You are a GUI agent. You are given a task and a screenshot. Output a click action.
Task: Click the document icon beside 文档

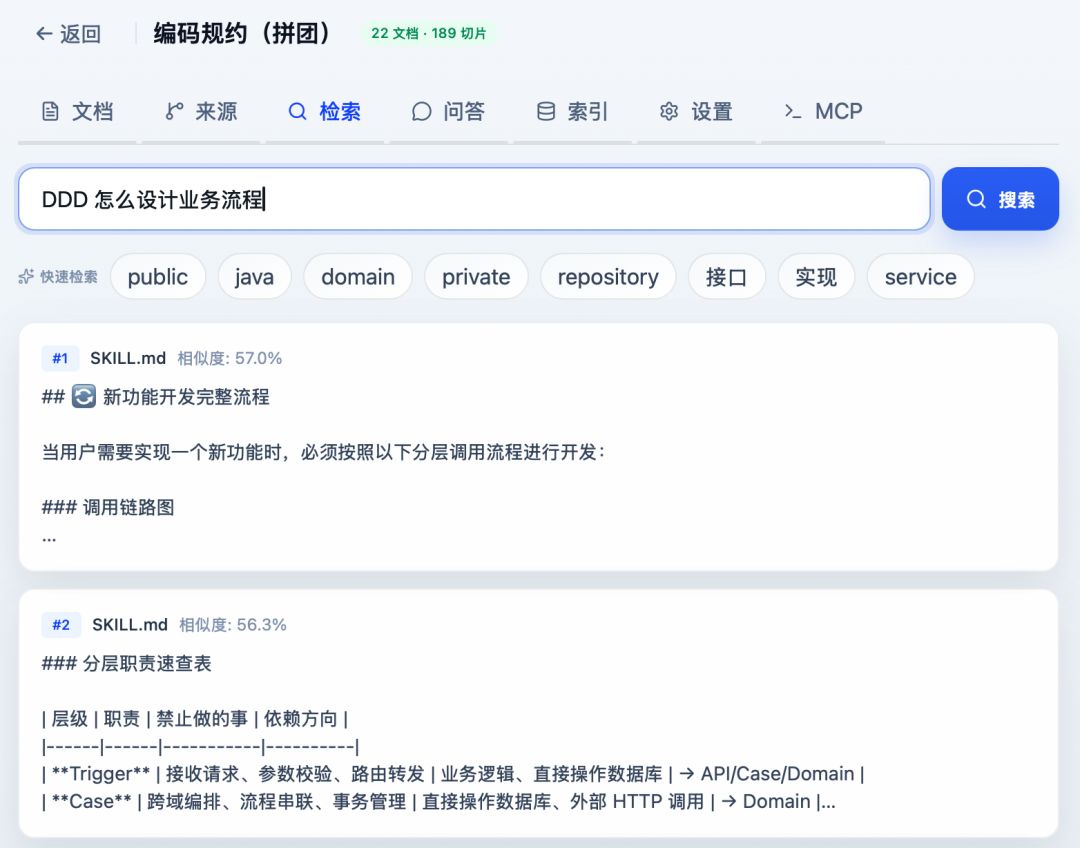click(50, 112)
